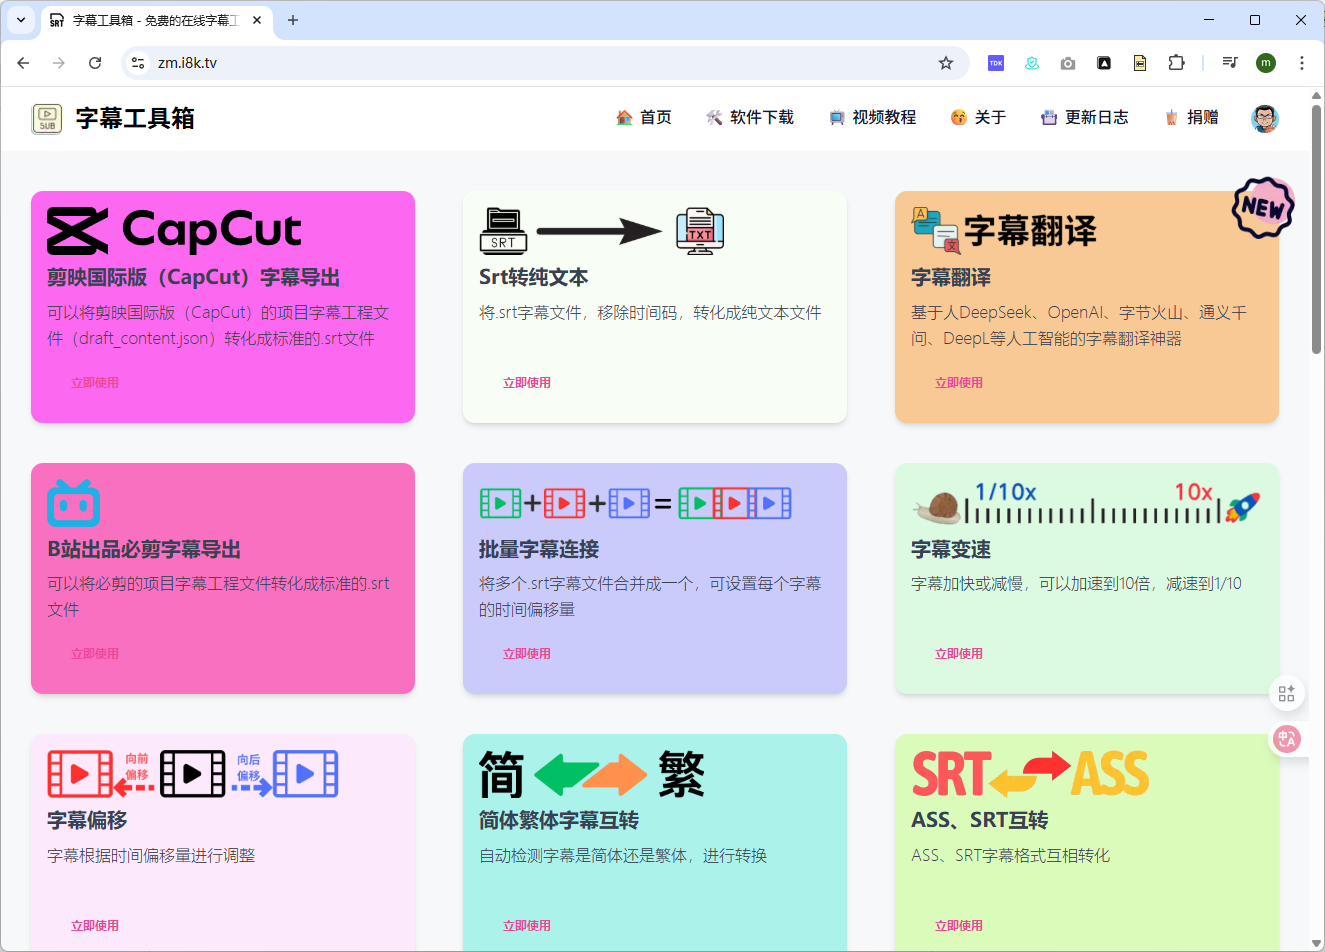Open the 关于 menu item
This screenshot has width=1325, height=952.
click(x=978, y=117)
